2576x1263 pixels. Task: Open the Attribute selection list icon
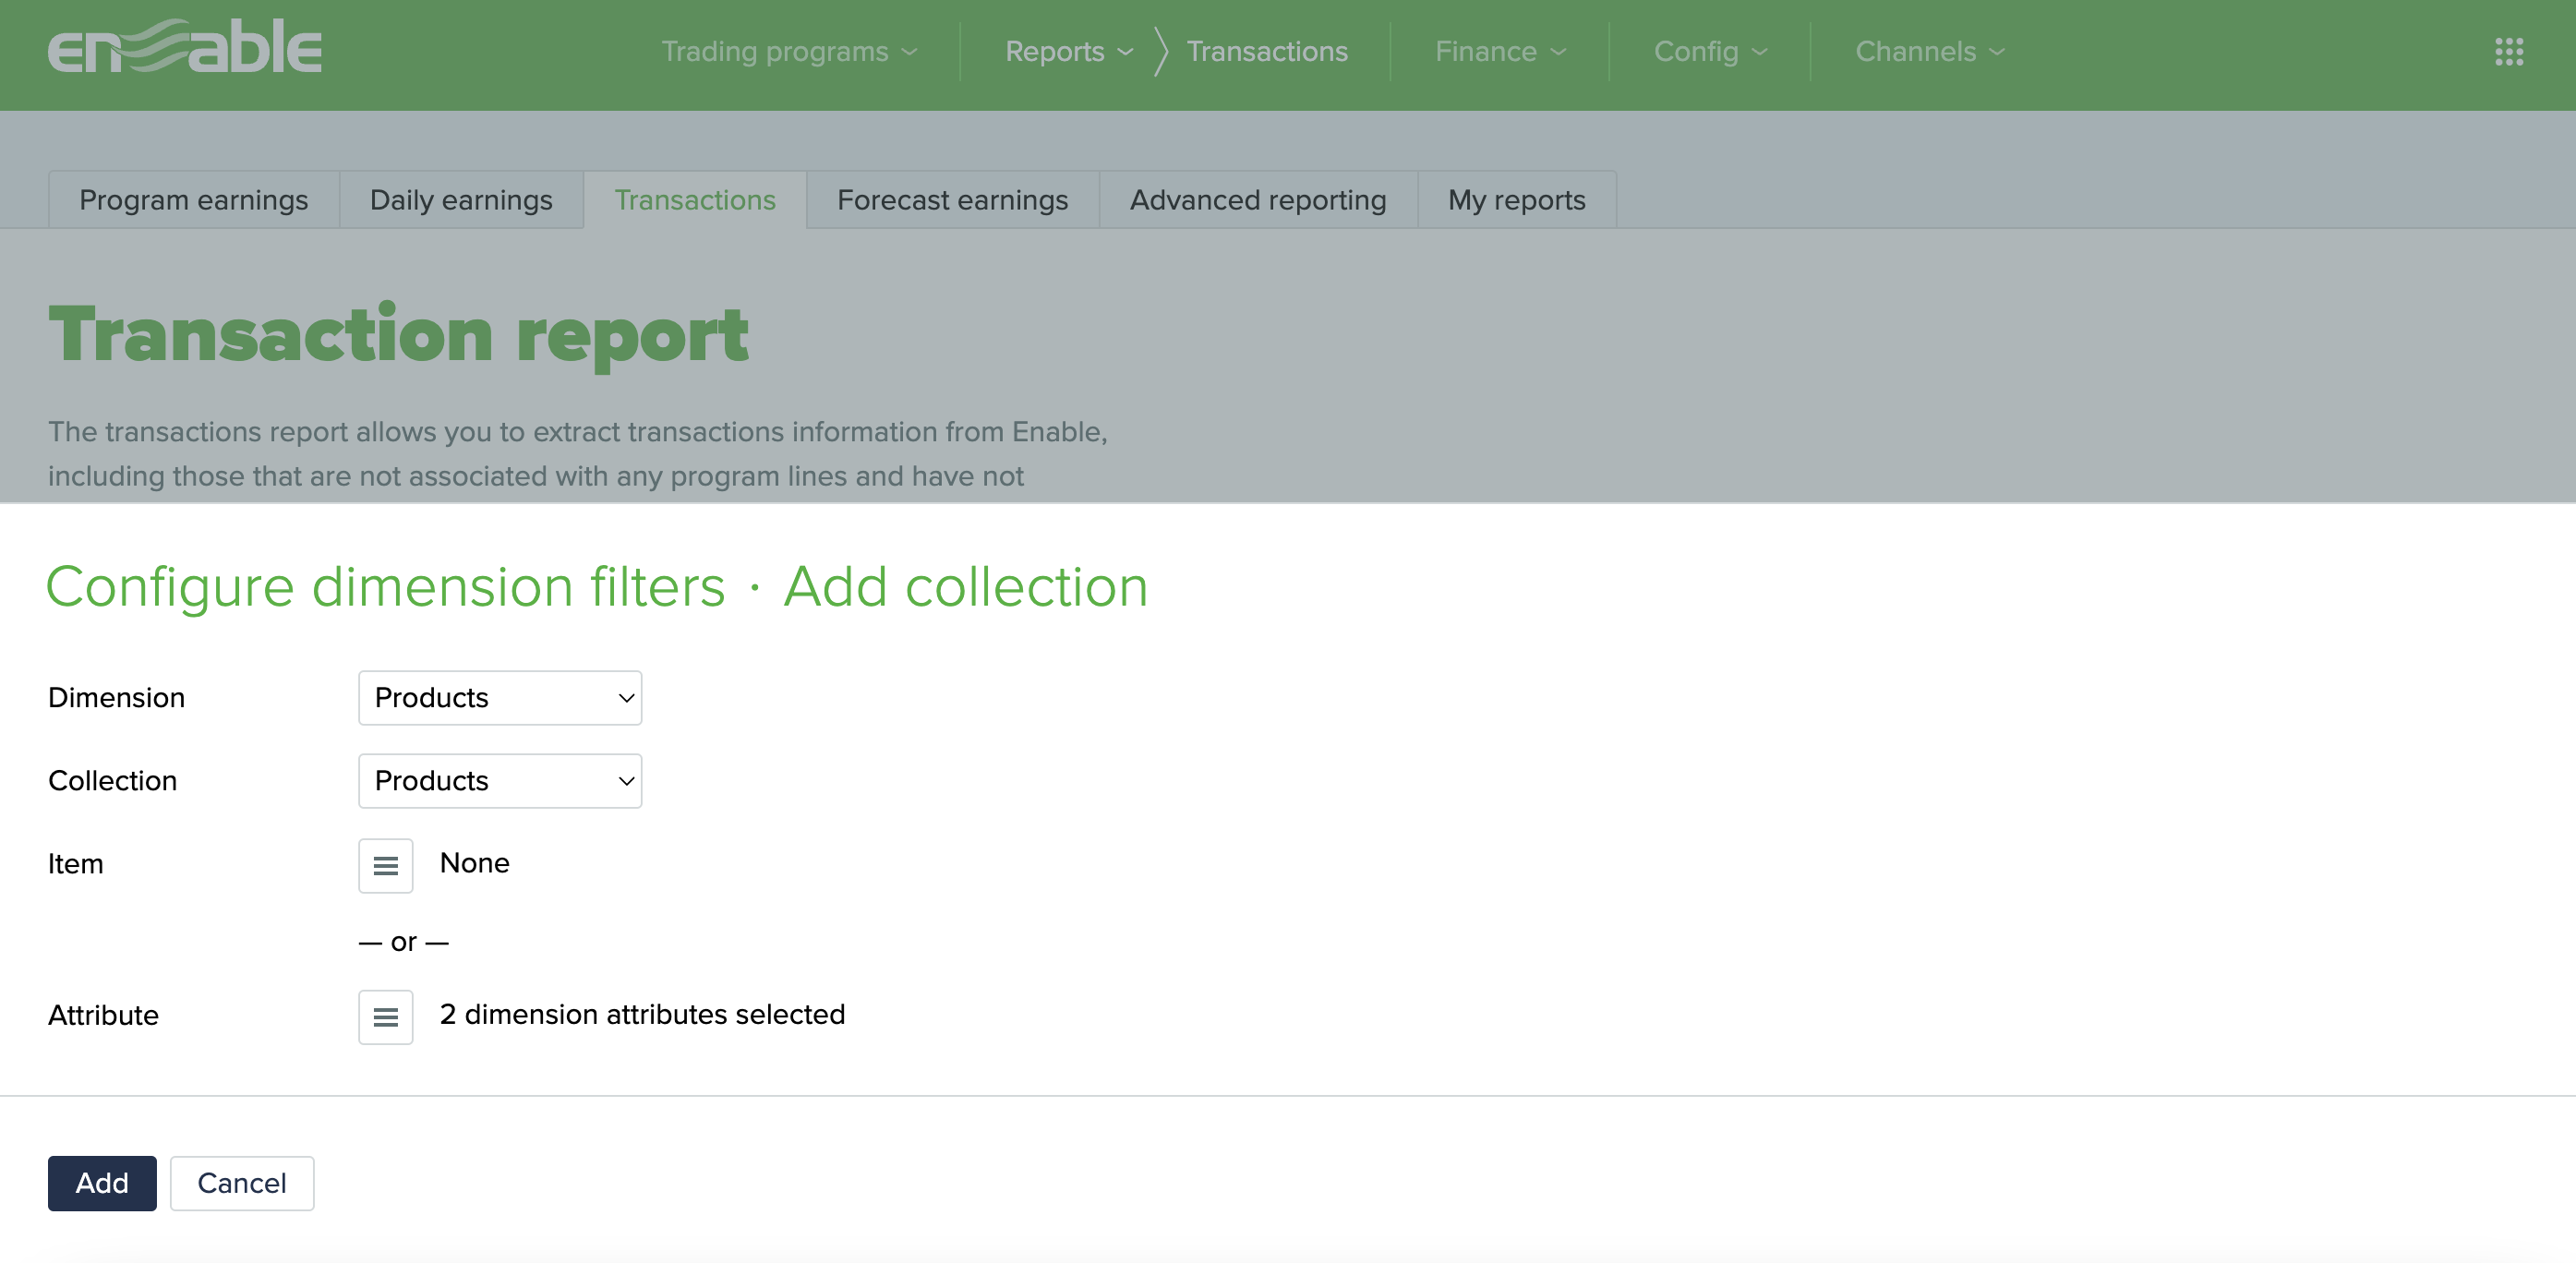pos(385,1017)
